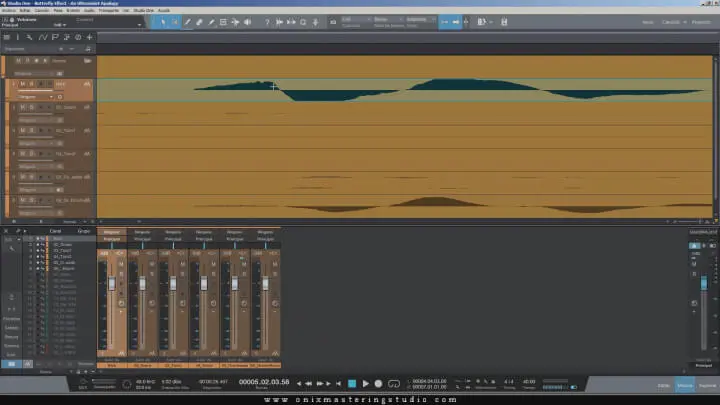Solo the selected highlighted track
Viewport: 720px width, 405px height.
pyautogui.click(x=32, y=84)
